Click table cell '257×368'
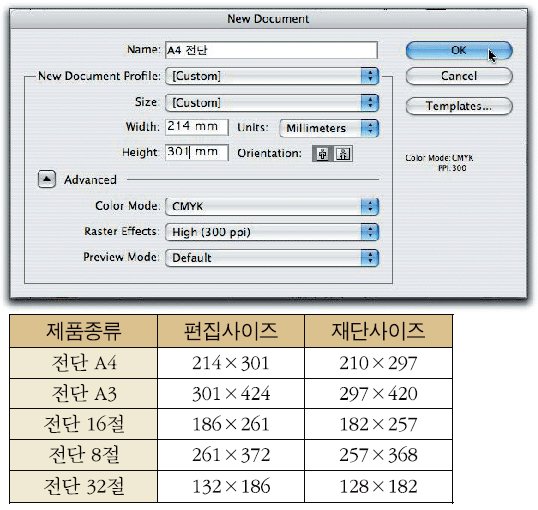 pyautogui.click(x=378, y=455)
